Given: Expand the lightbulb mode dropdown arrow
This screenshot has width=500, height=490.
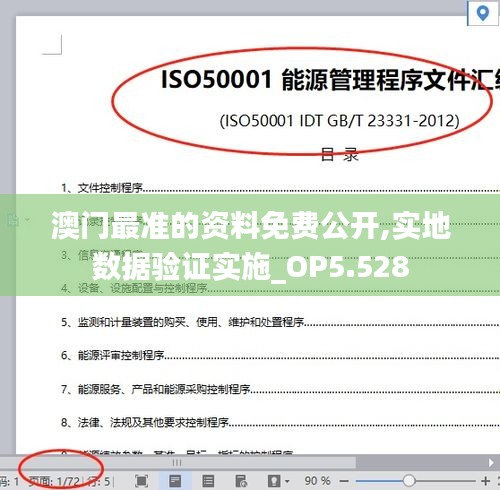Looking at the screenshot, I should [287, 481].
